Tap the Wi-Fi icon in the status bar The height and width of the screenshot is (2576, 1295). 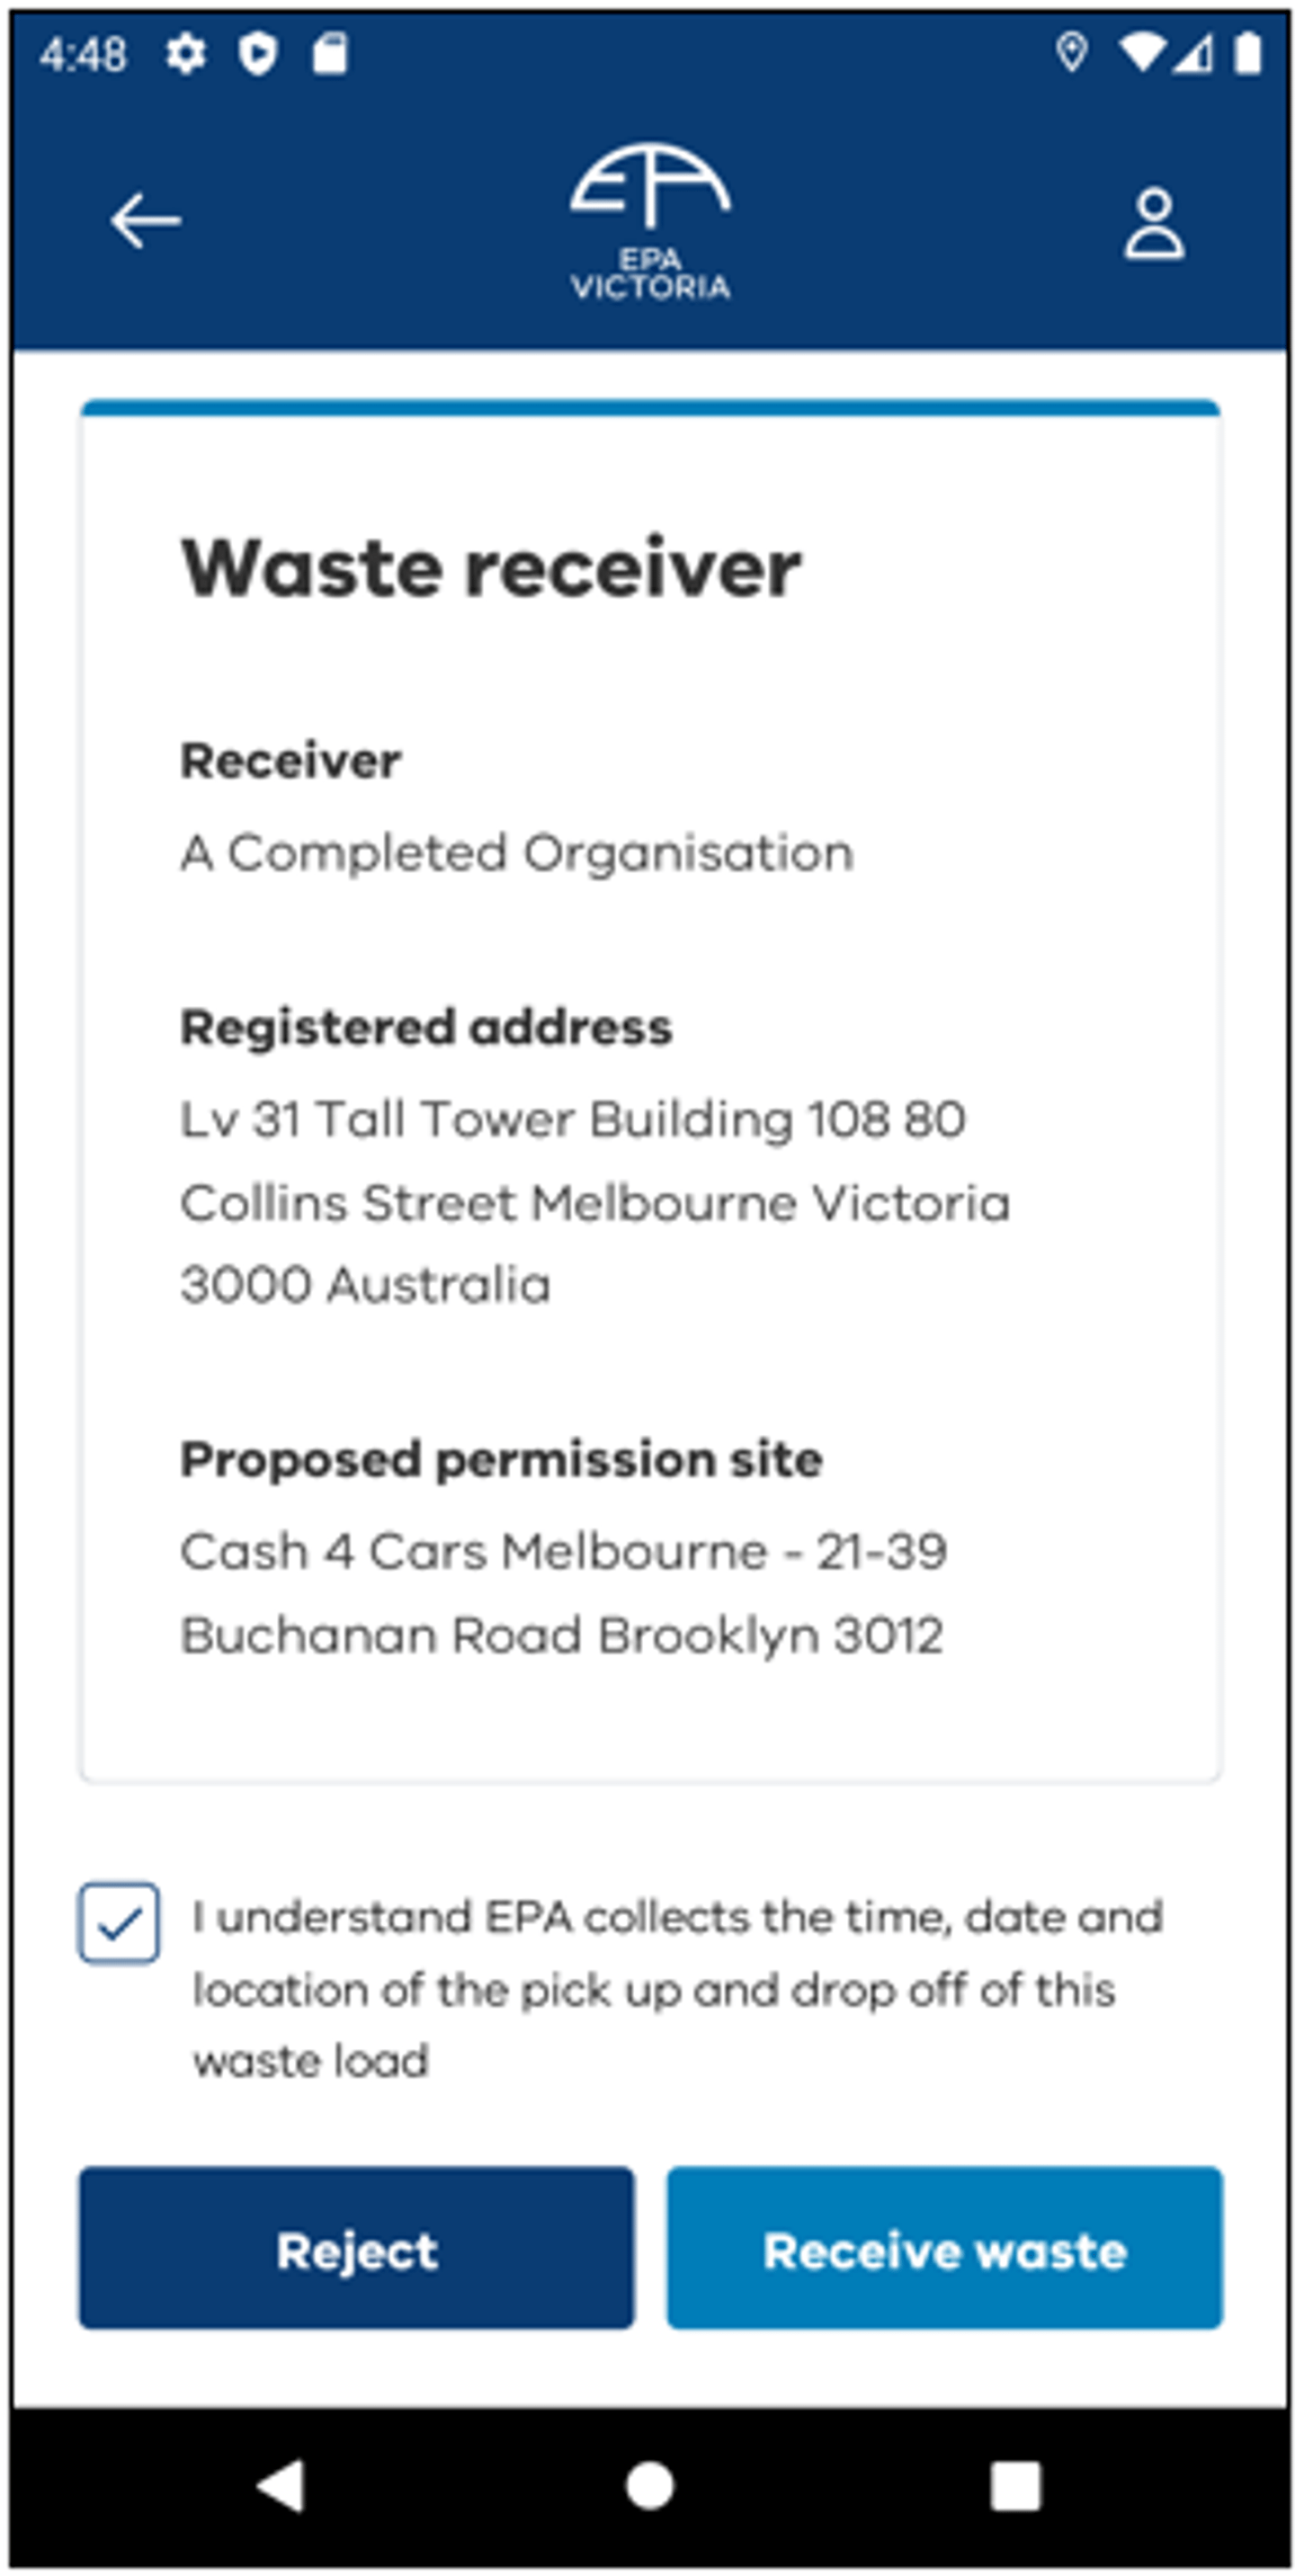pos(1143,55)
